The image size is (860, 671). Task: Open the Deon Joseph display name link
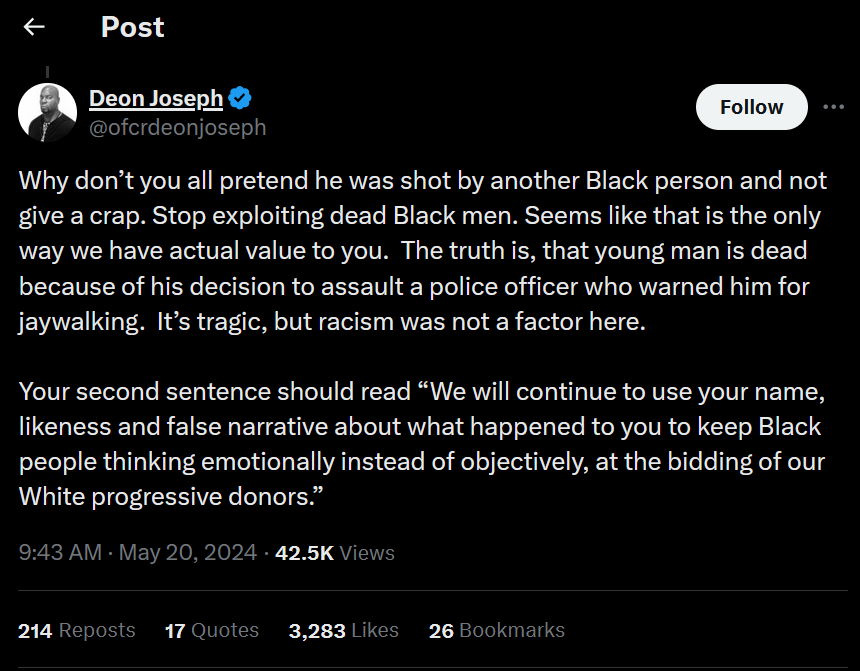(x=156, y=98)
